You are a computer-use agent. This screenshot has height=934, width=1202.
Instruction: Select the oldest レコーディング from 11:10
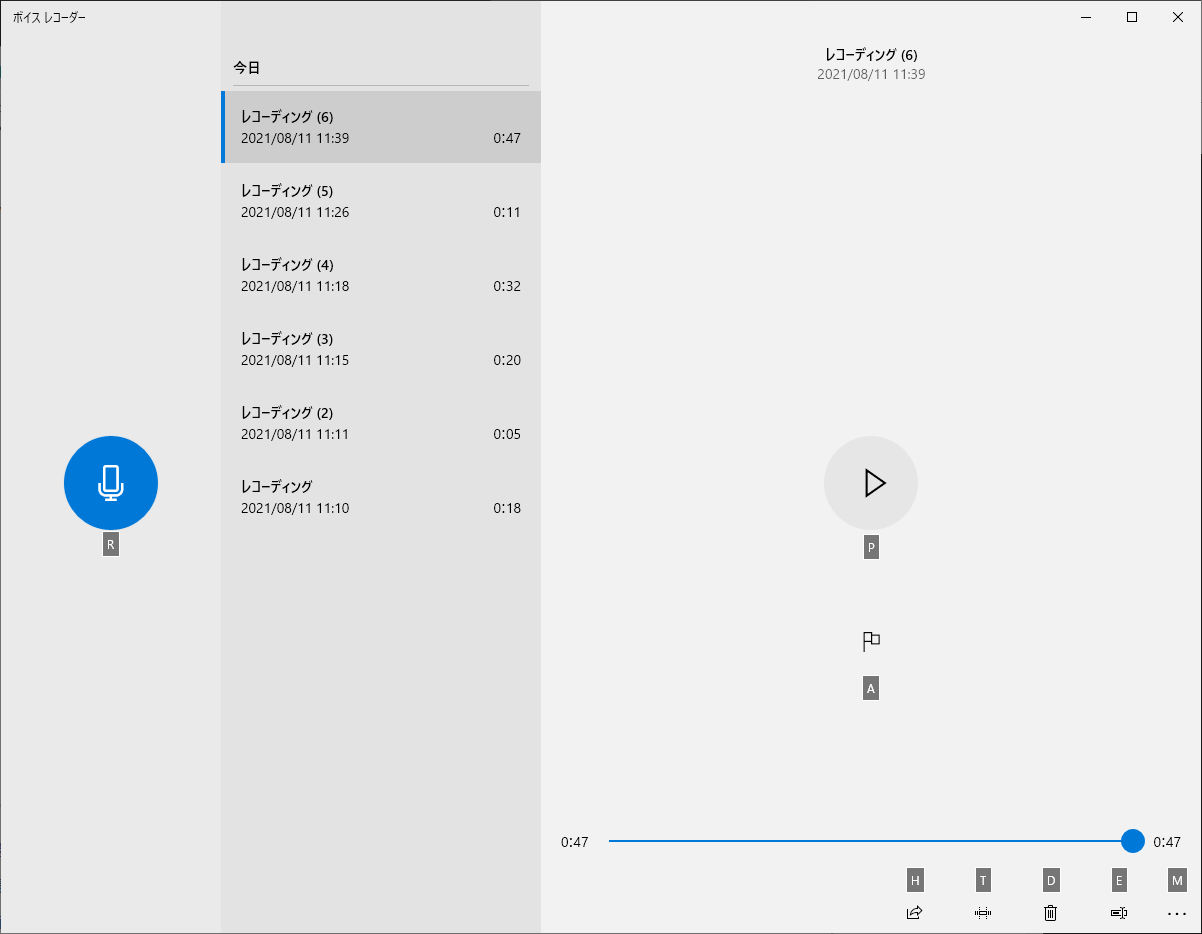[x=380, y=497]
